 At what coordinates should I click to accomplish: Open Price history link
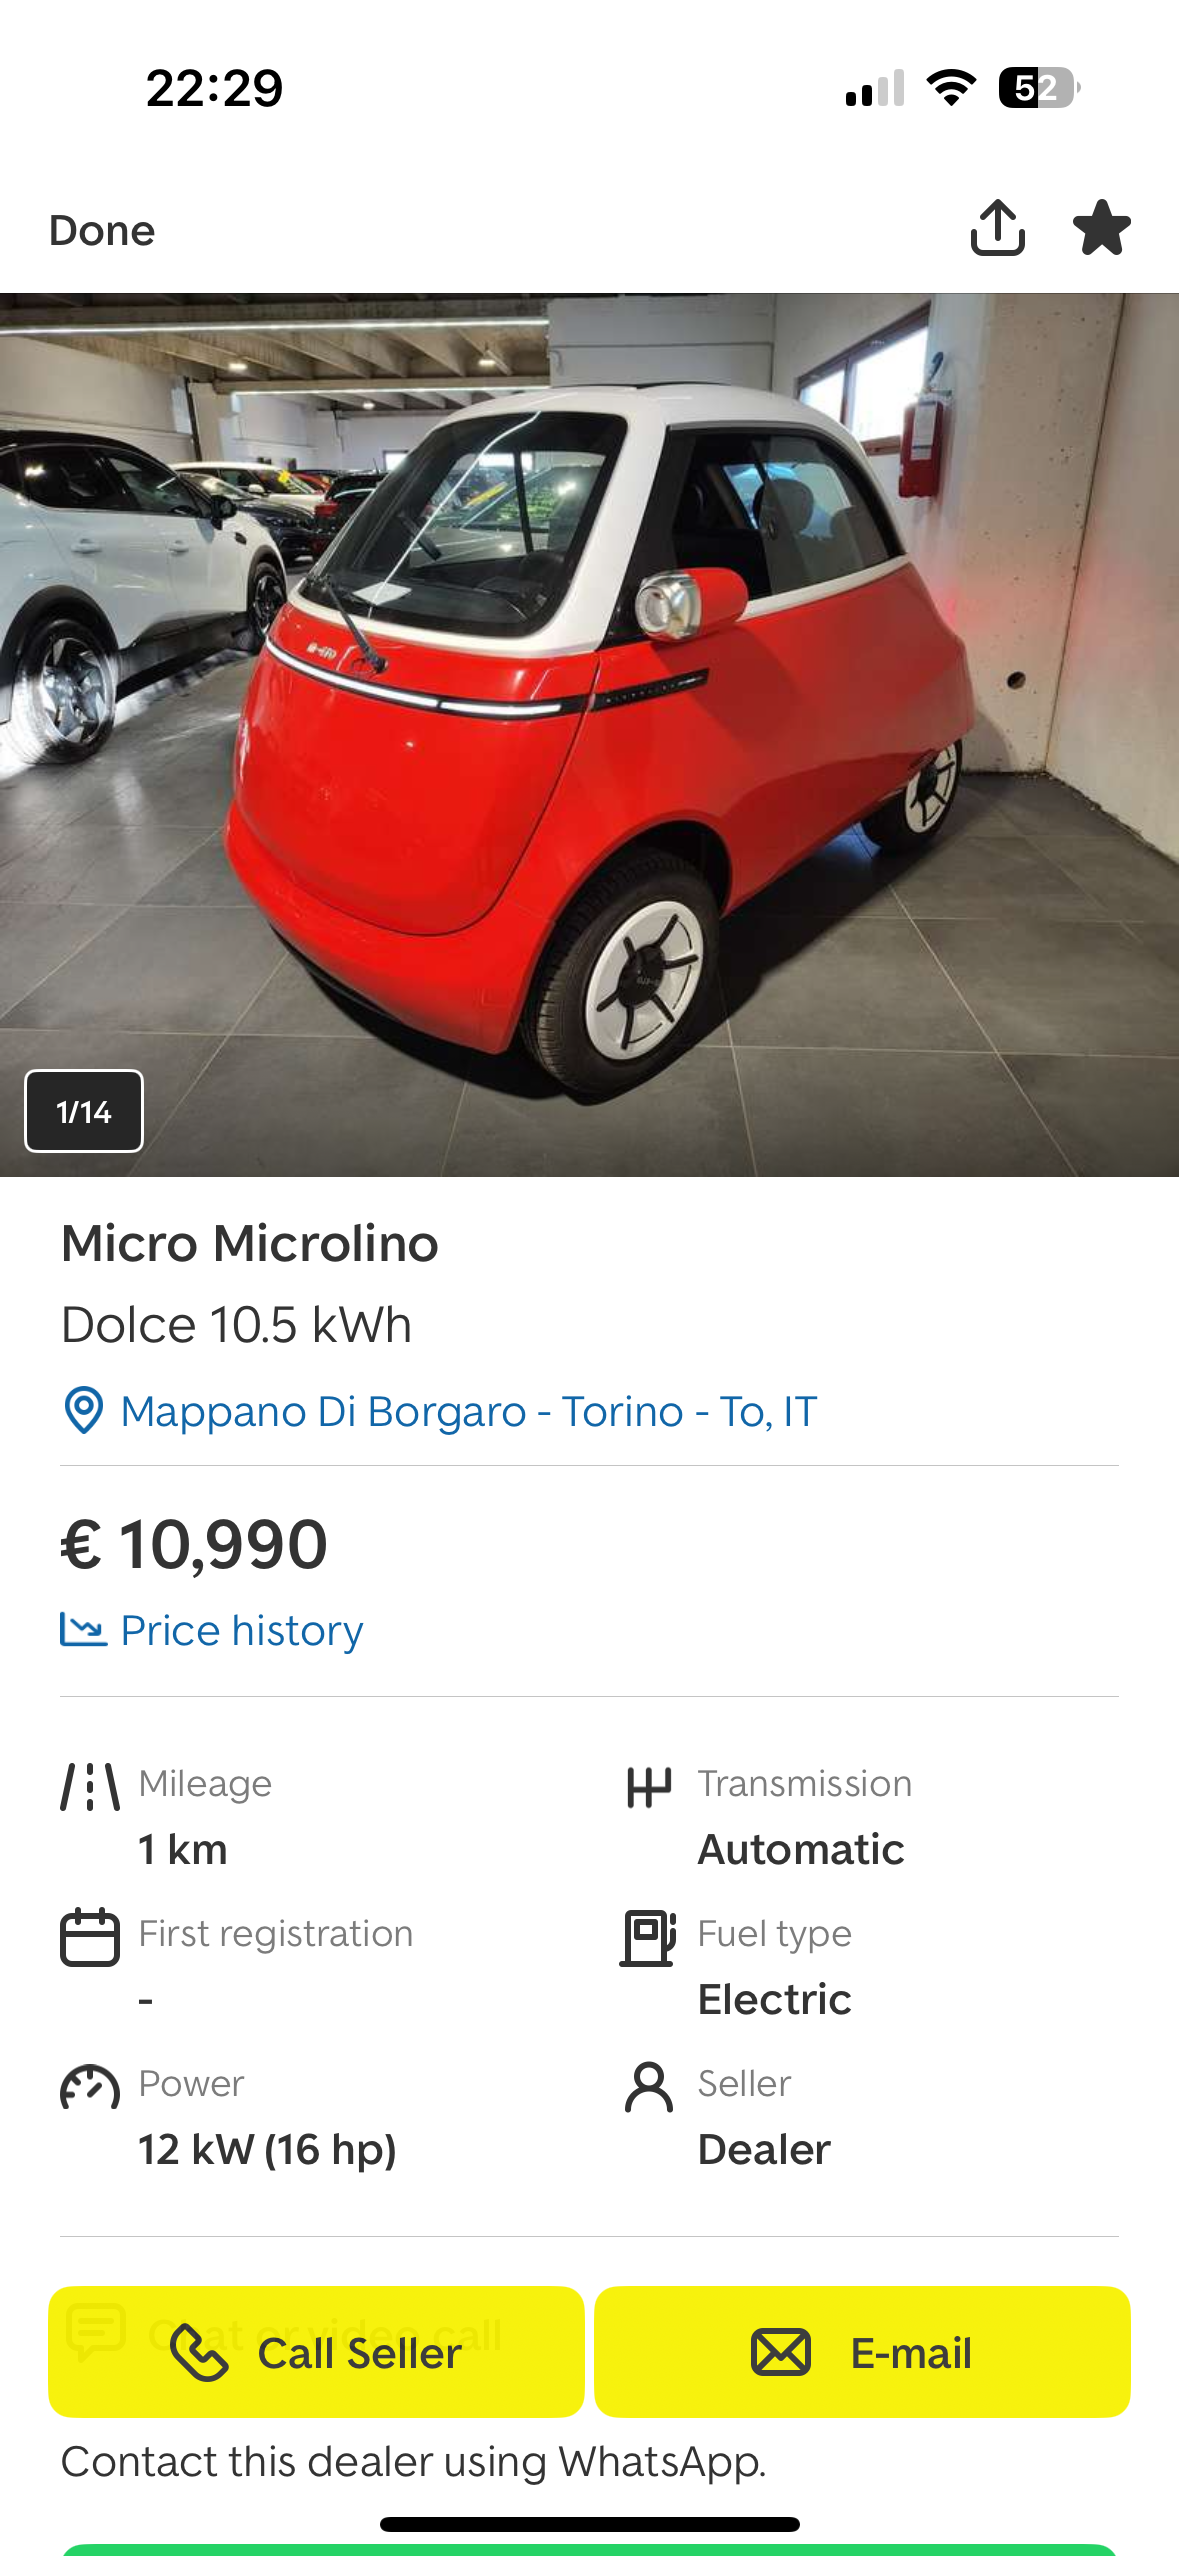(x=241, y=1630)
